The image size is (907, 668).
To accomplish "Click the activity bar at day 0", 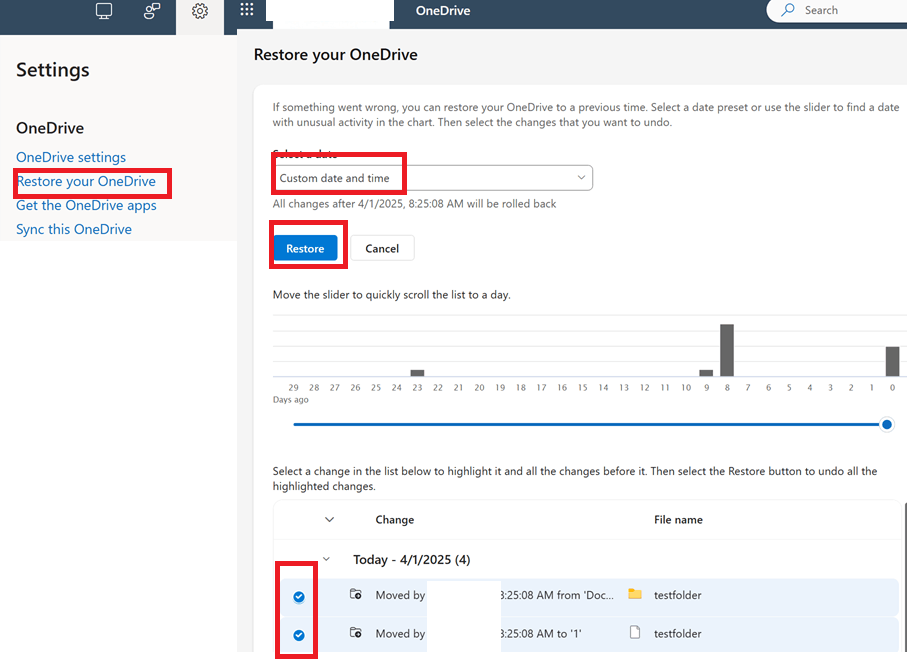I will coord(893,361).
